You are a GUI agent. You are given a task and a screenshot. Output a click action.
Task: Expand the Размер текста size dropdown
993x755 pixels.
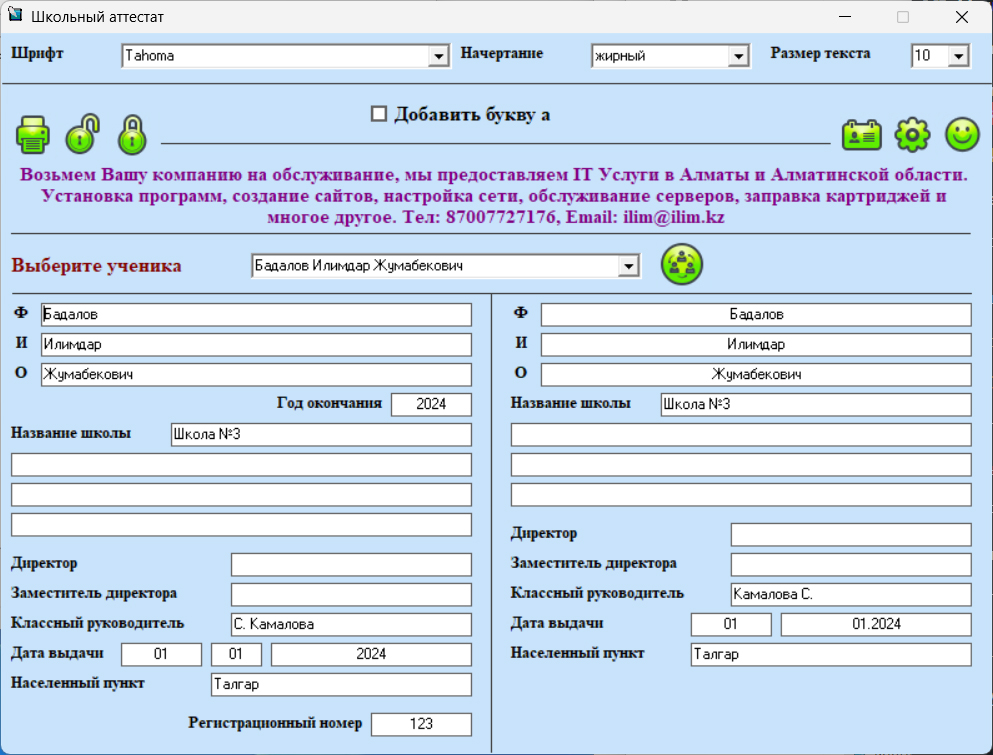coord(958,56)
